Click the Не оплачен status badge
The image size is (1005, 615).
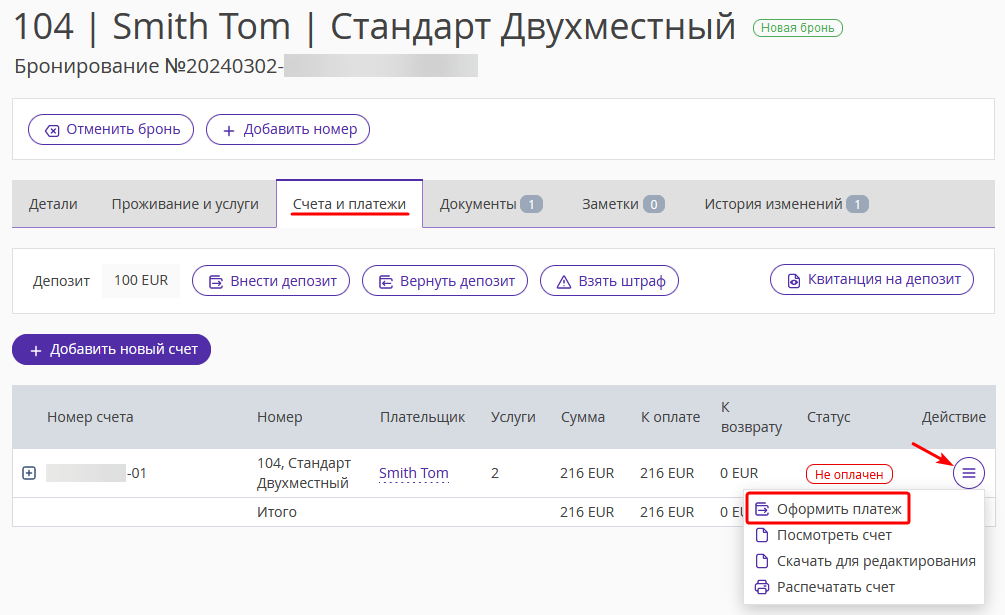pos(849,474)
